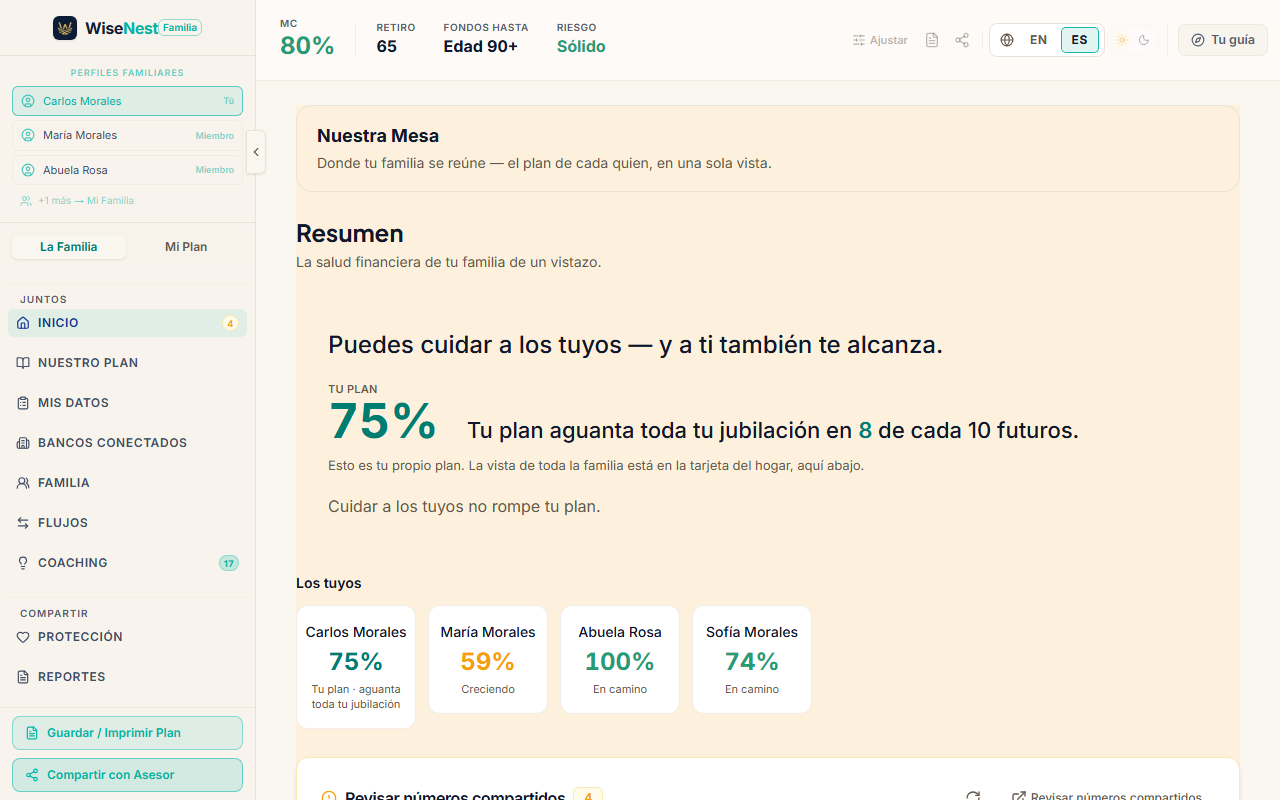
Task: Click the globe language icon
Action: 1007,40
